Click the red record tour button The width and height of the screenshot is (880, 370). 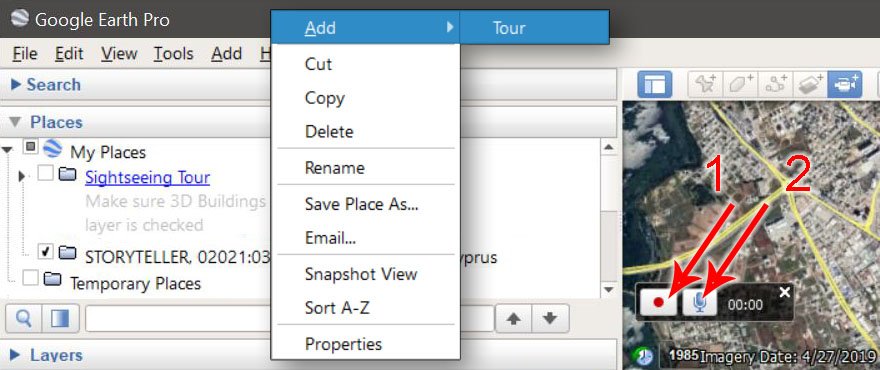(659, 303)
